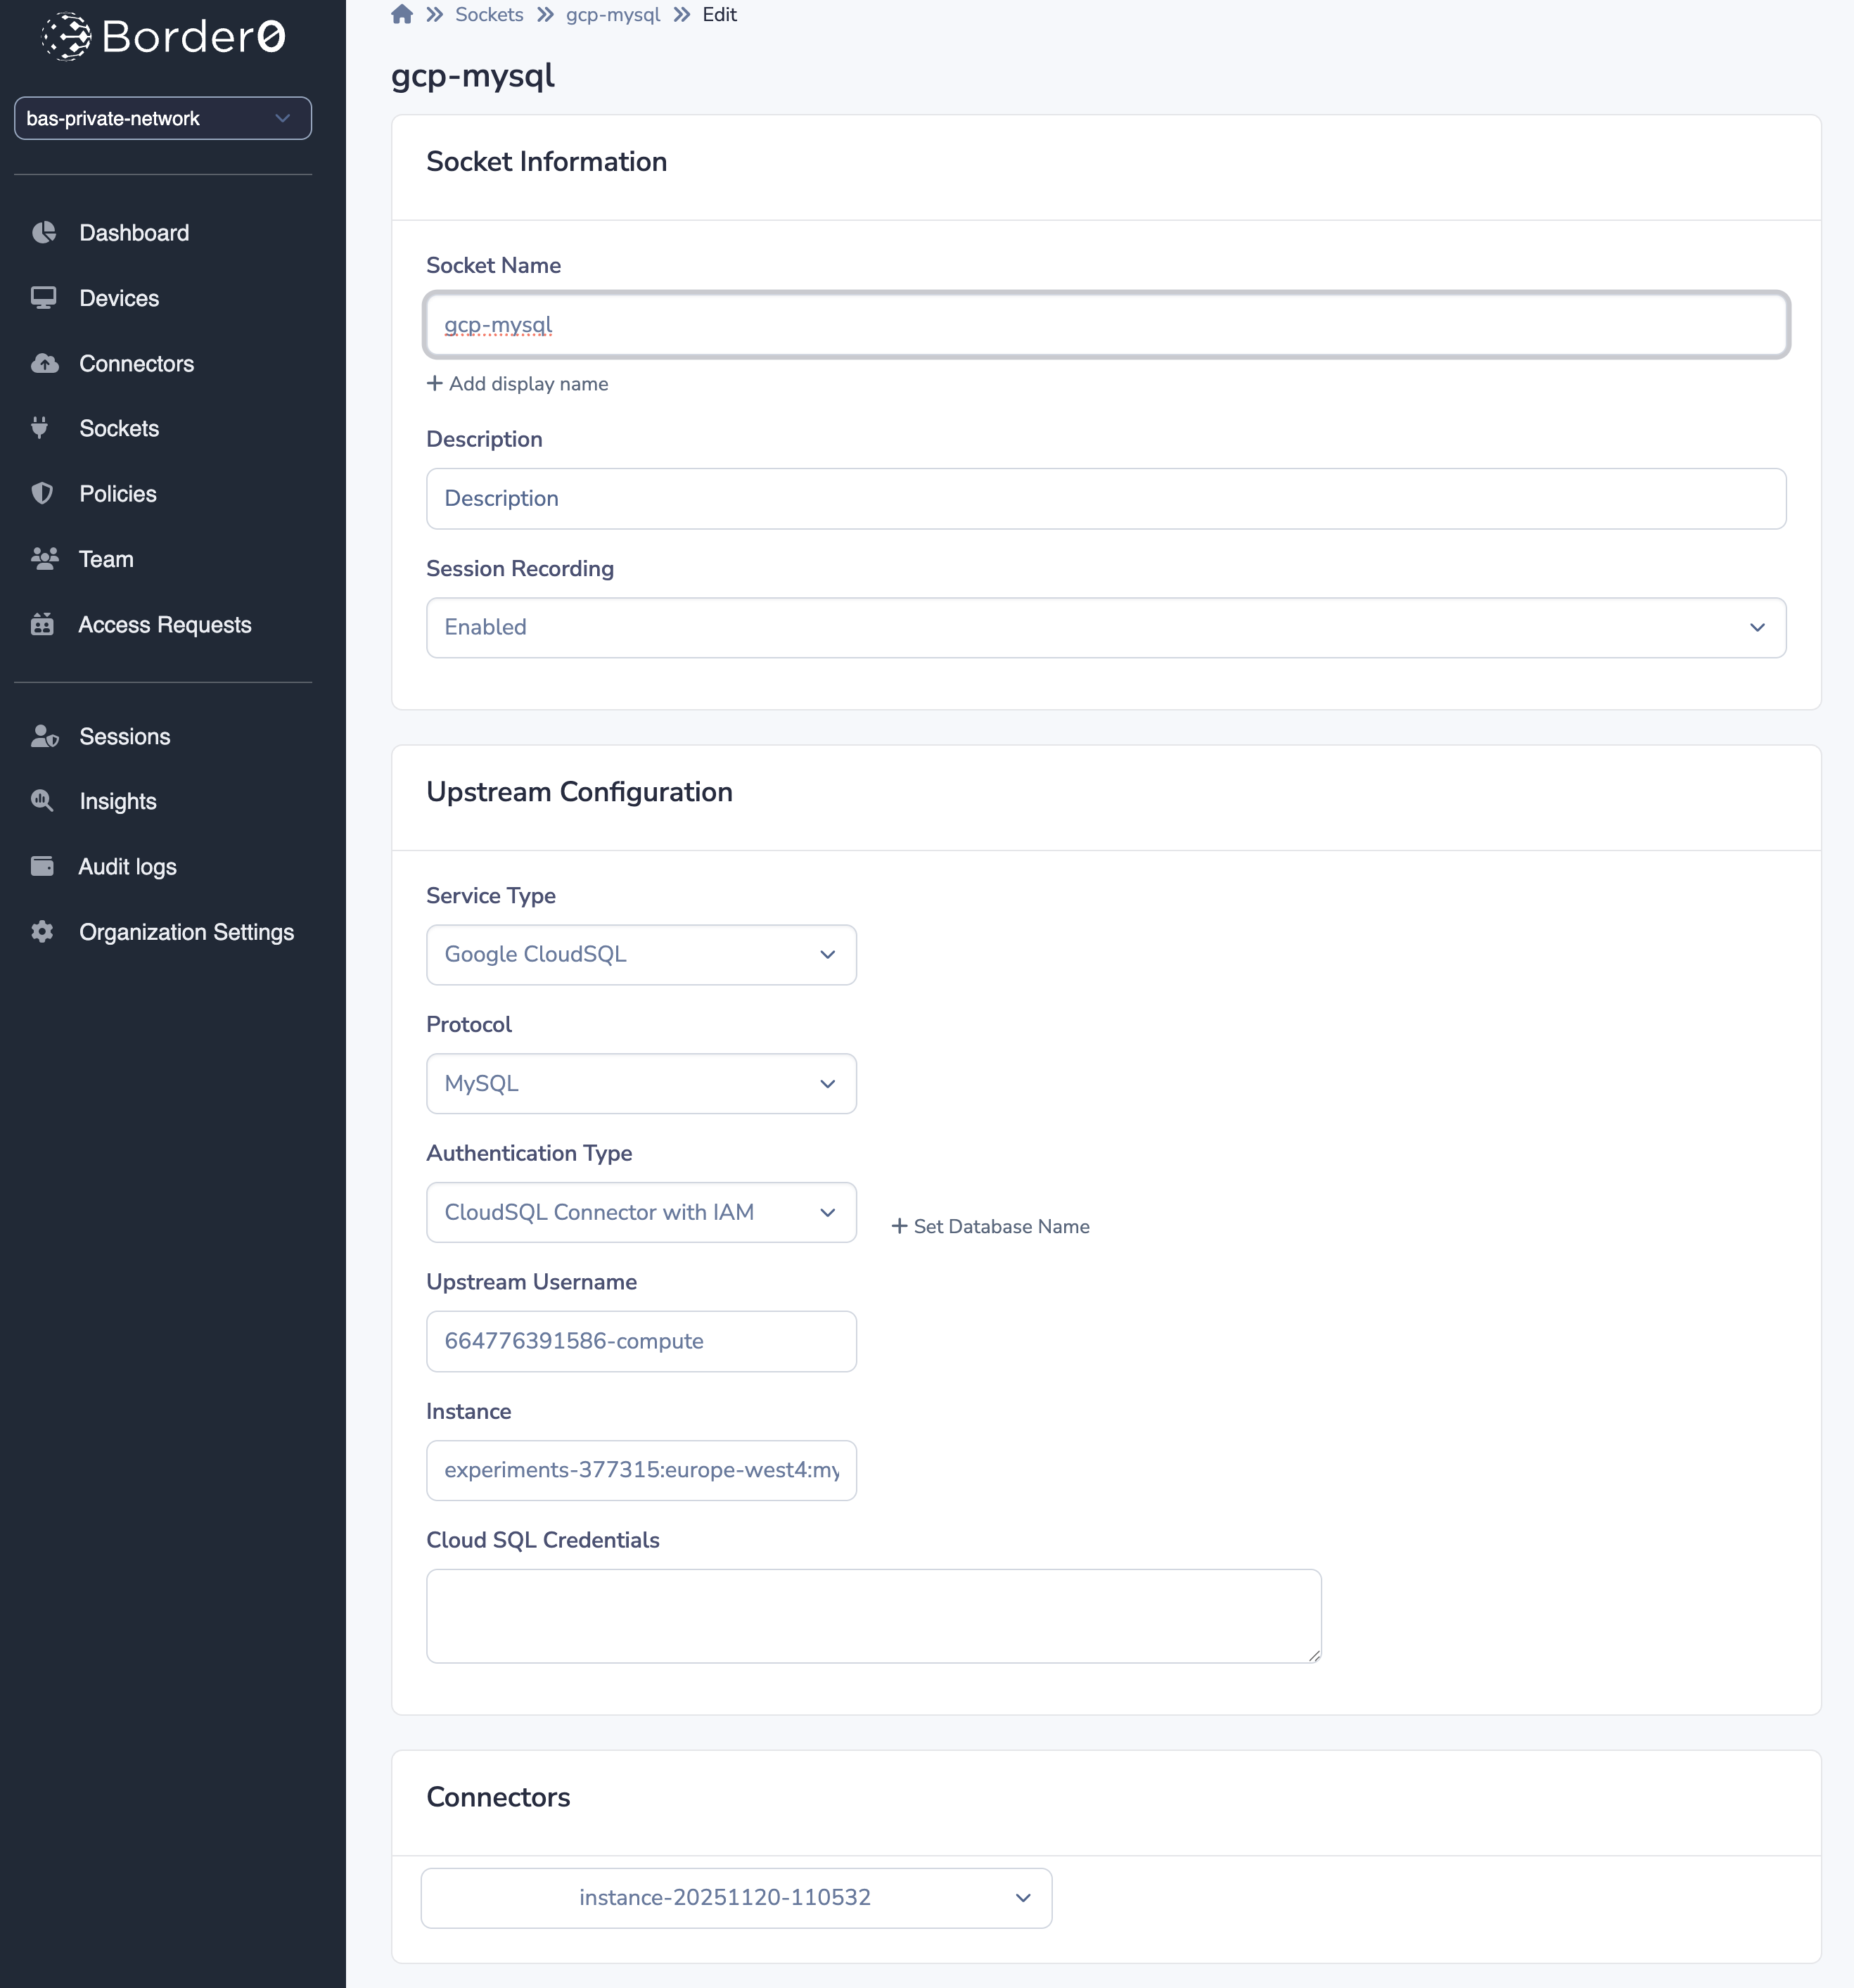Viewport: 1854px width, 1988px height.
Task: Click the gcp-mysql breadcrumb link
Action: (612, 15)
